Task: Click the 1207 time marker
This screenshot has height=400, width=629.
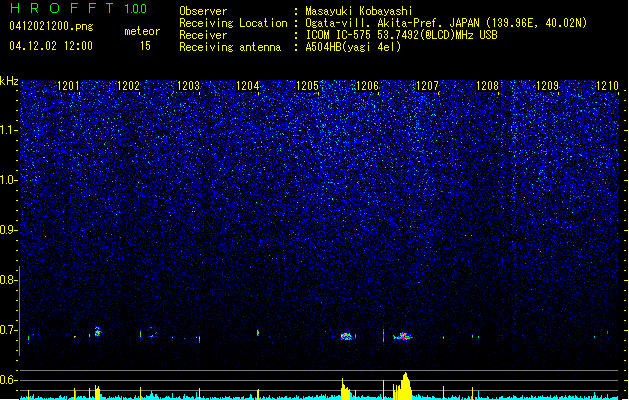Action: 427,86
